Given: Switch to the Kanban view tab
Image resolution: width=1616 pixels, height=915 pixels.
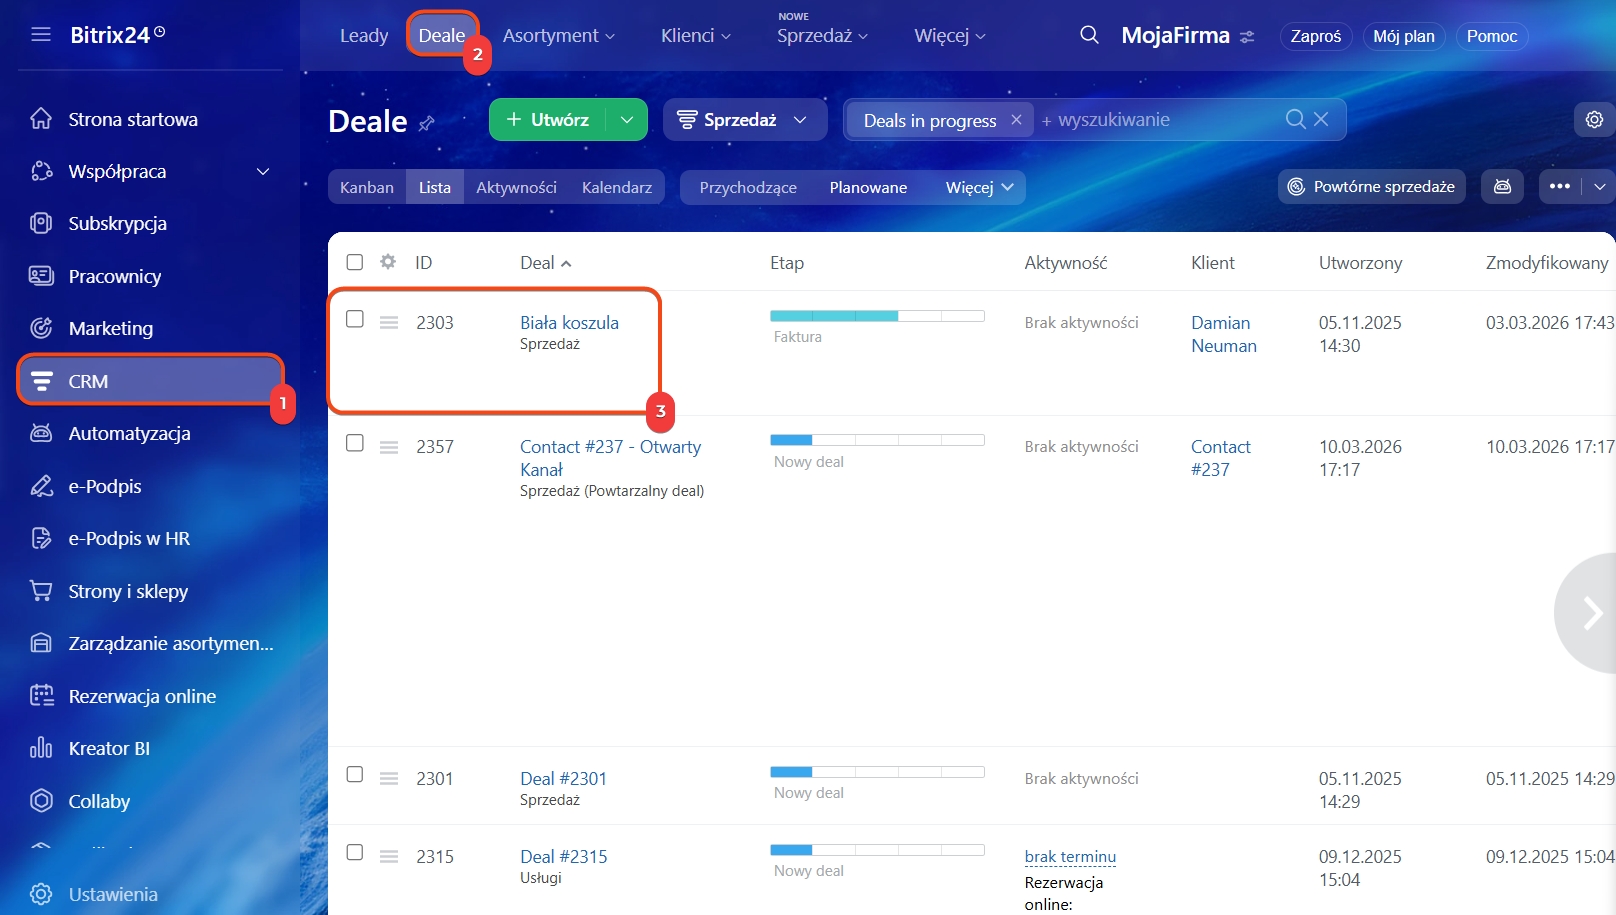Looking at the screenshot, I should [366, 187].
